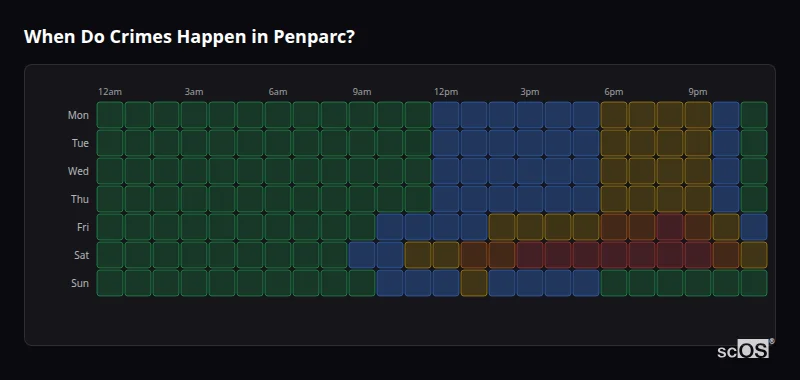Click the 'Mon' row label
The image size is (800, 380).
[x=78, y=115]
